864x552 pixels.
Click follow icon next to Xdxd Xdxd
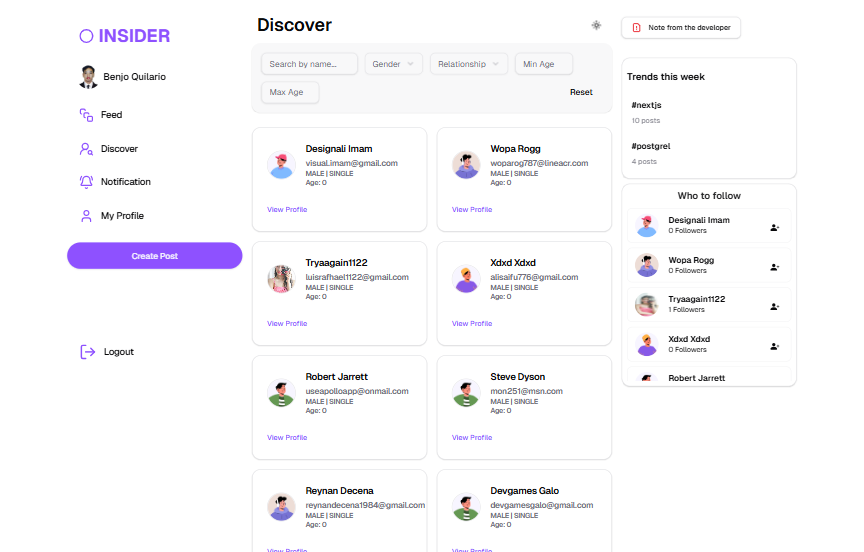[774, 346]
